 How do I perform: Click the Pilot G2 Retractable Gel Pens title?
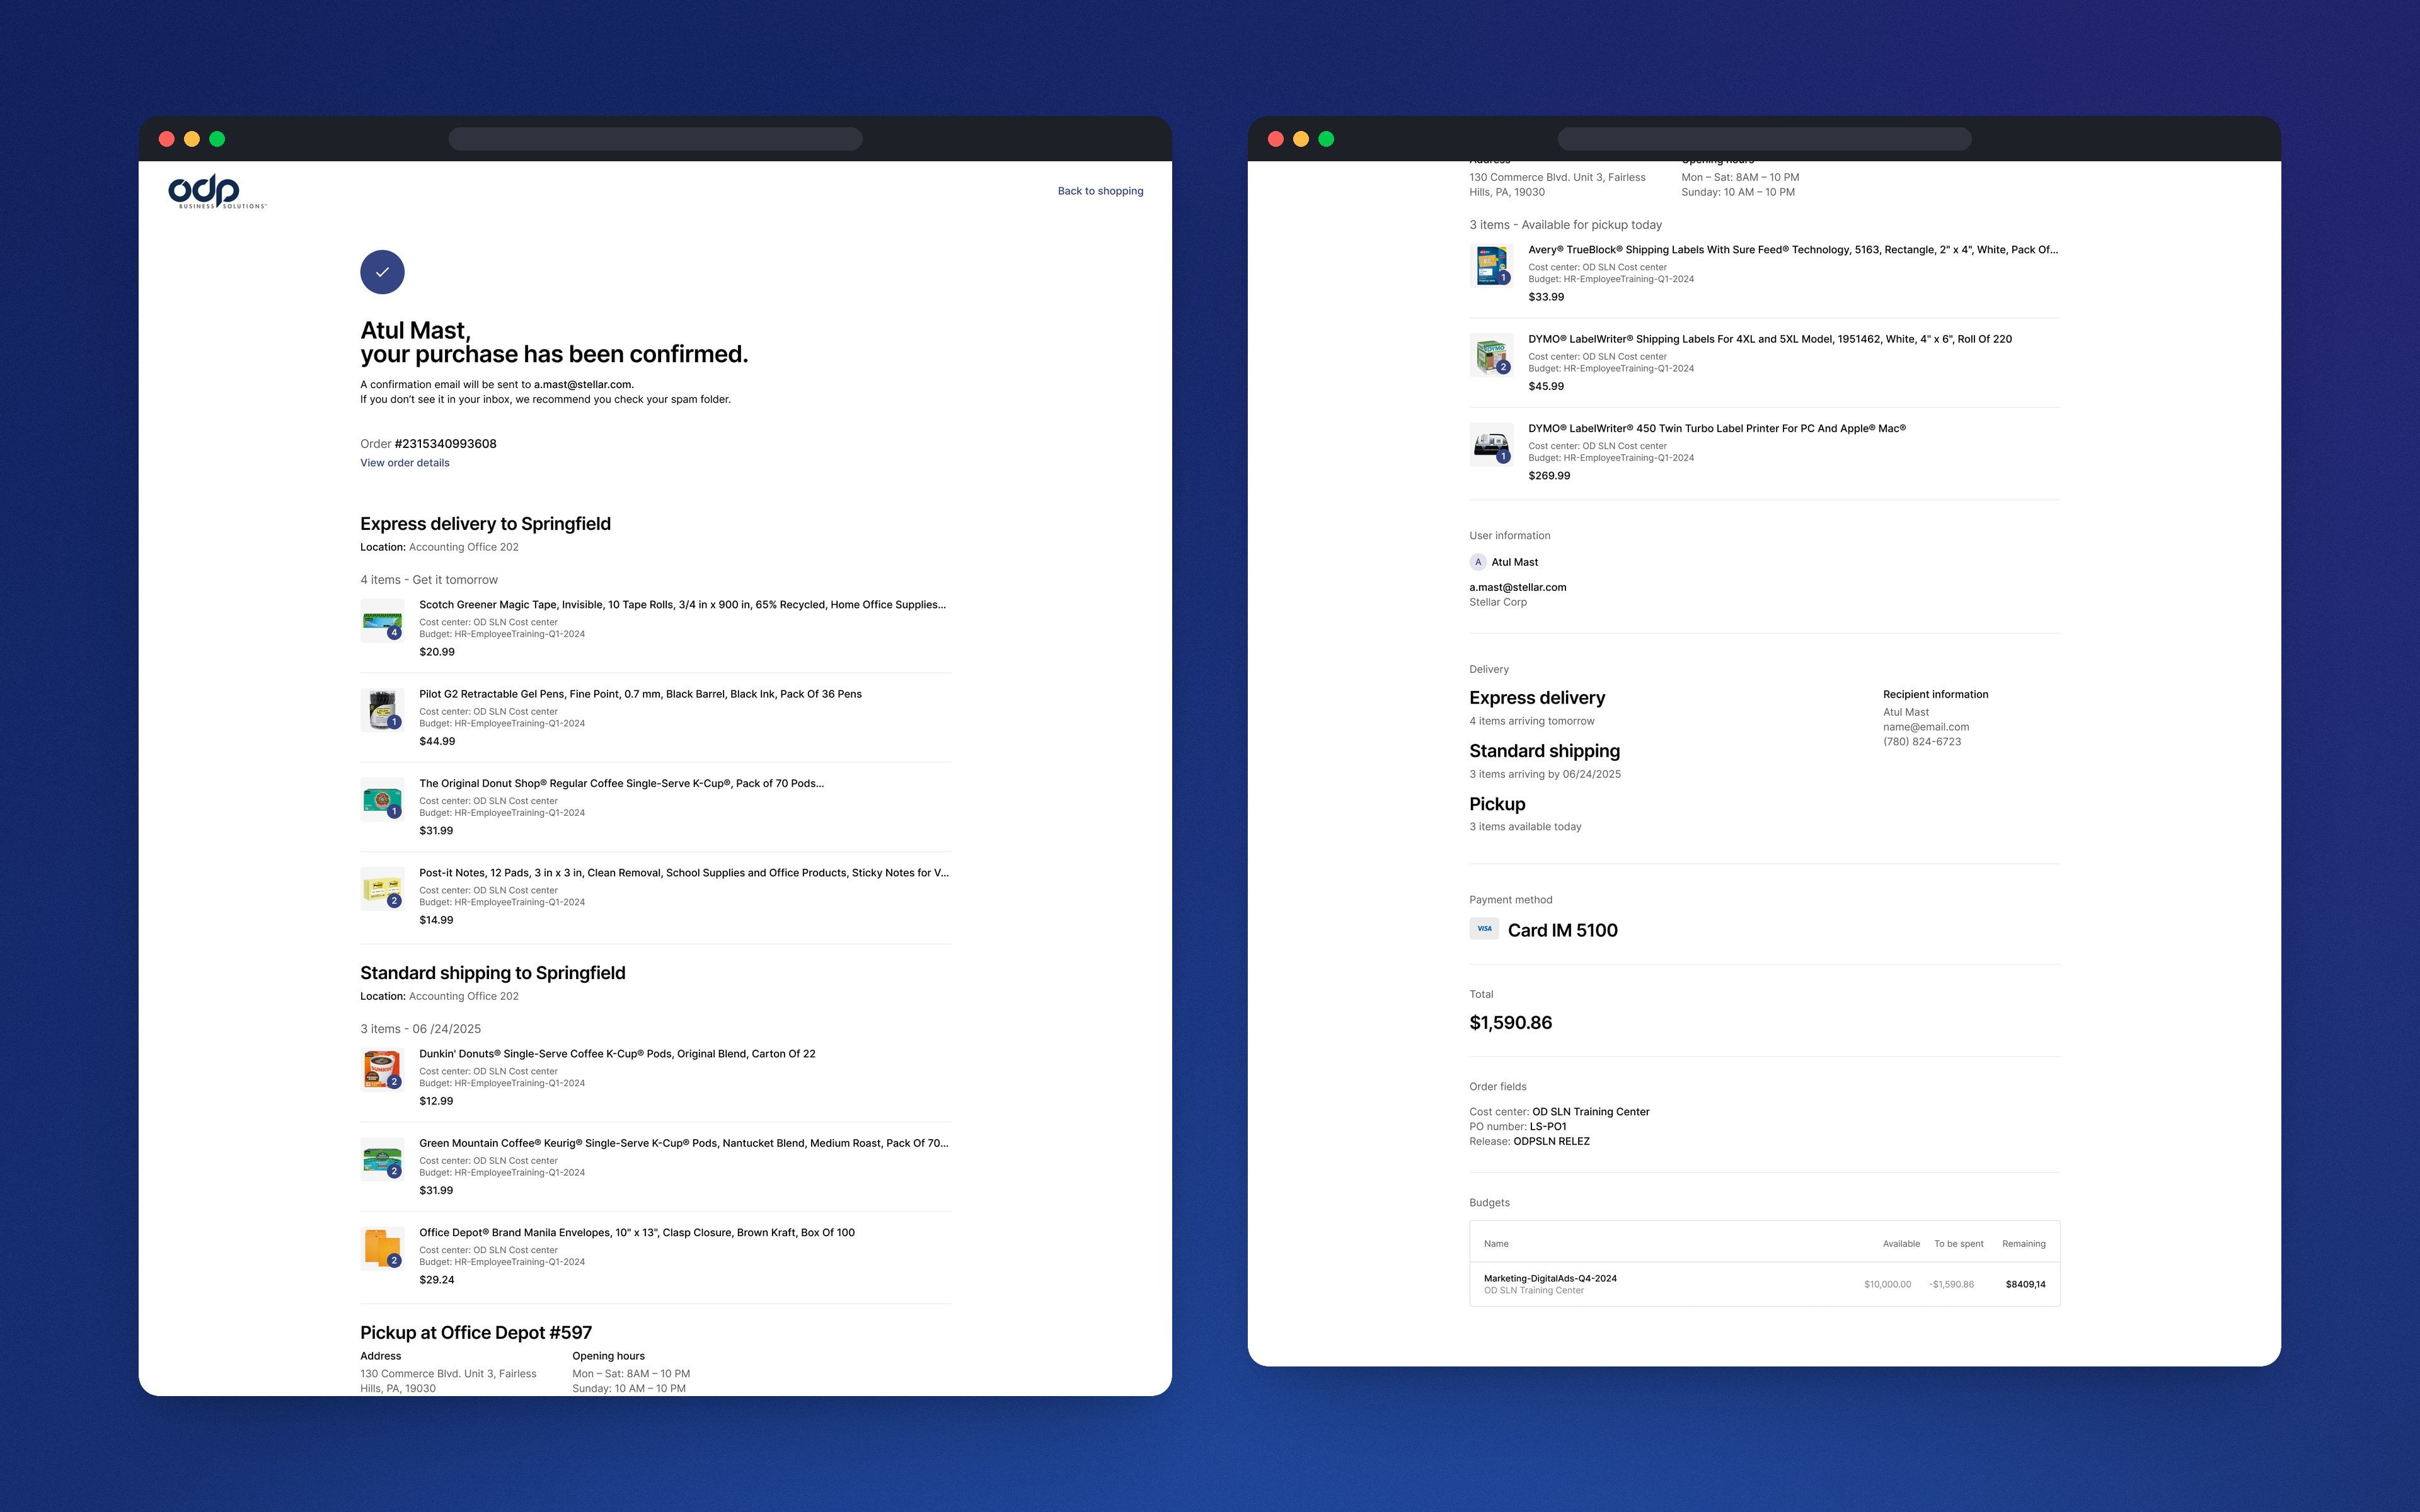point(640,694)
